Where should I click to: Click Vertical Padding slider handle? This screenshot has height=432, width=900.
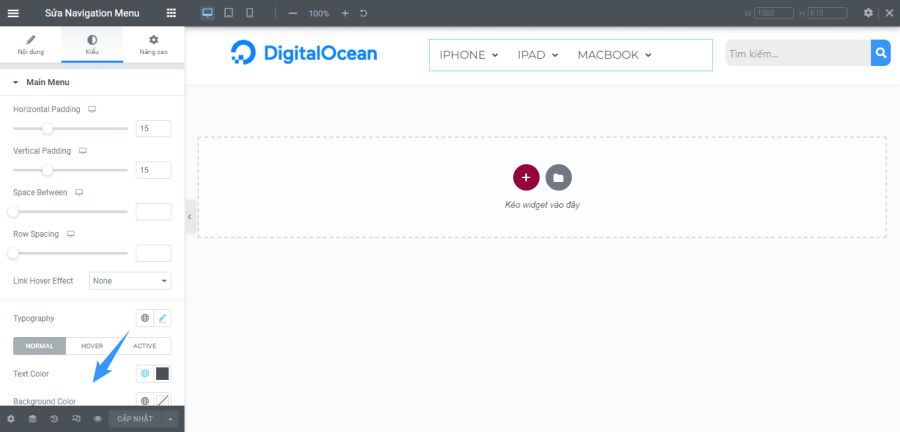[x=48, y=170]
